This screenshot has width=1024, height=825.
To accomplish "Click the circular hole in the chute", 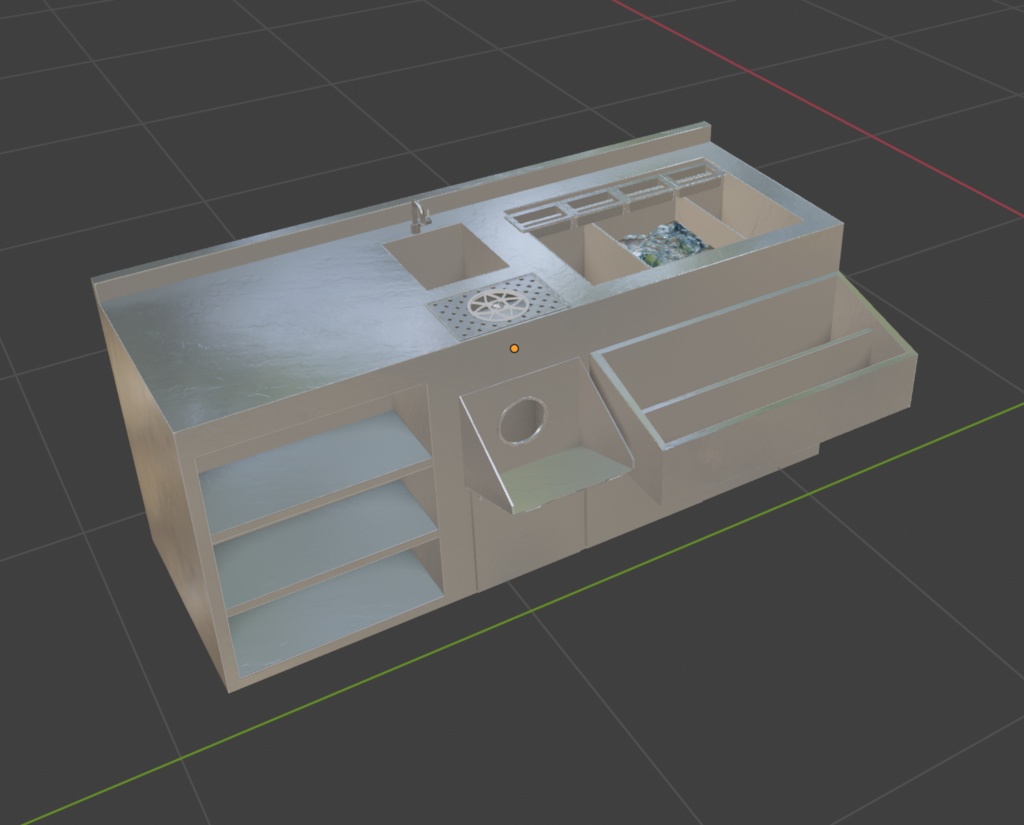I will [x=522, y=421].
